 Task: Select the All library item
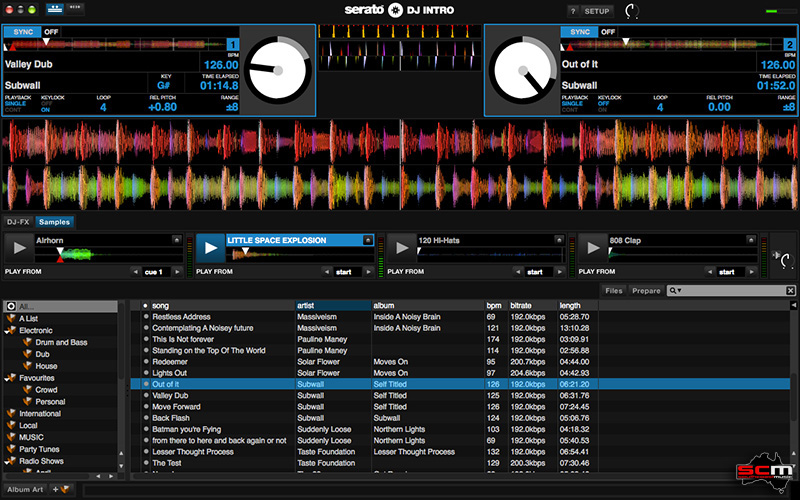60,307
